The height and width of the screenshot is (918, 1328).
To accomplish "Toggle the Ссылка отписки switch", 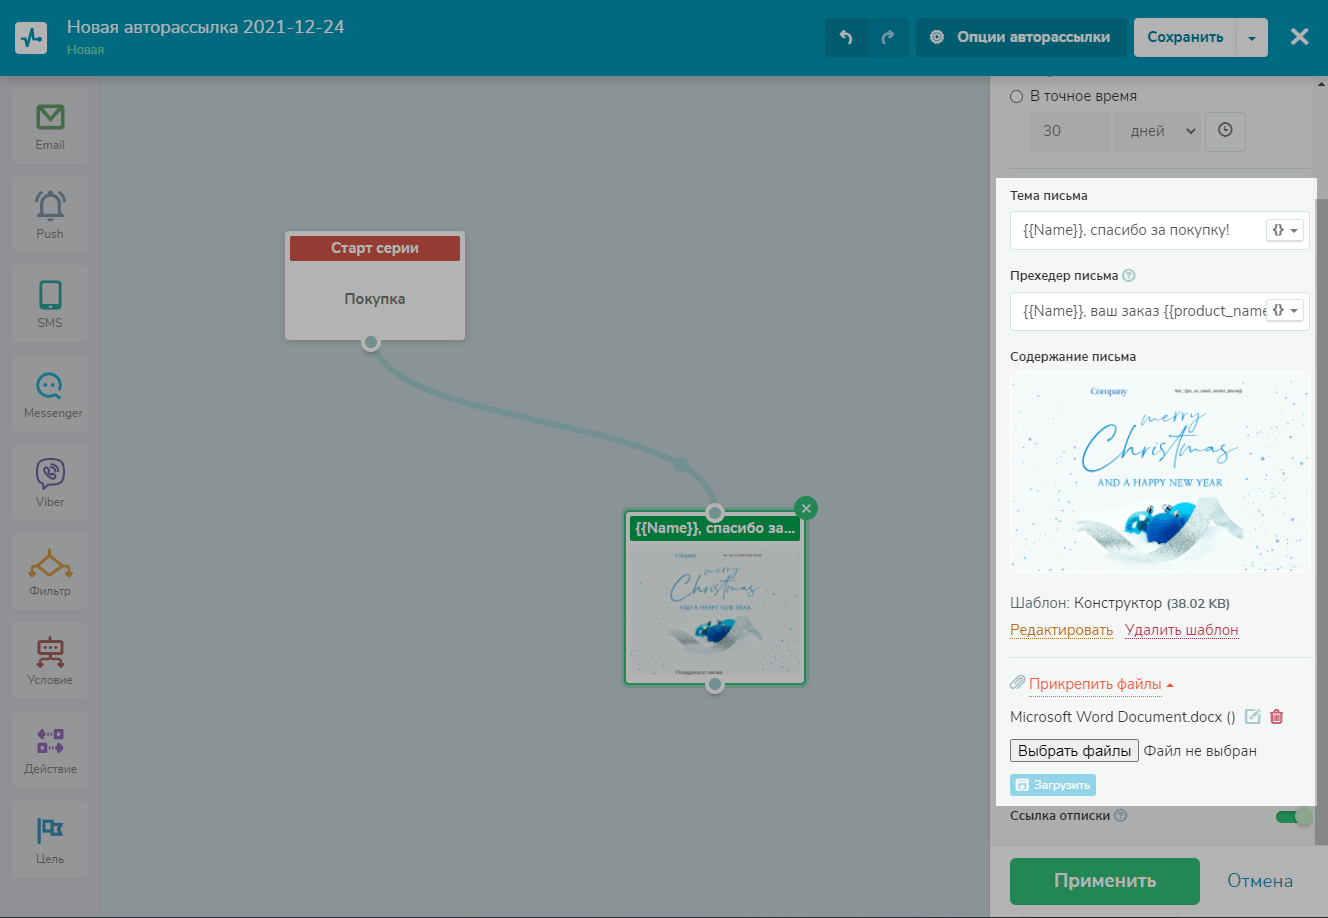I will pyautogui.click(x=1293, y=817).
